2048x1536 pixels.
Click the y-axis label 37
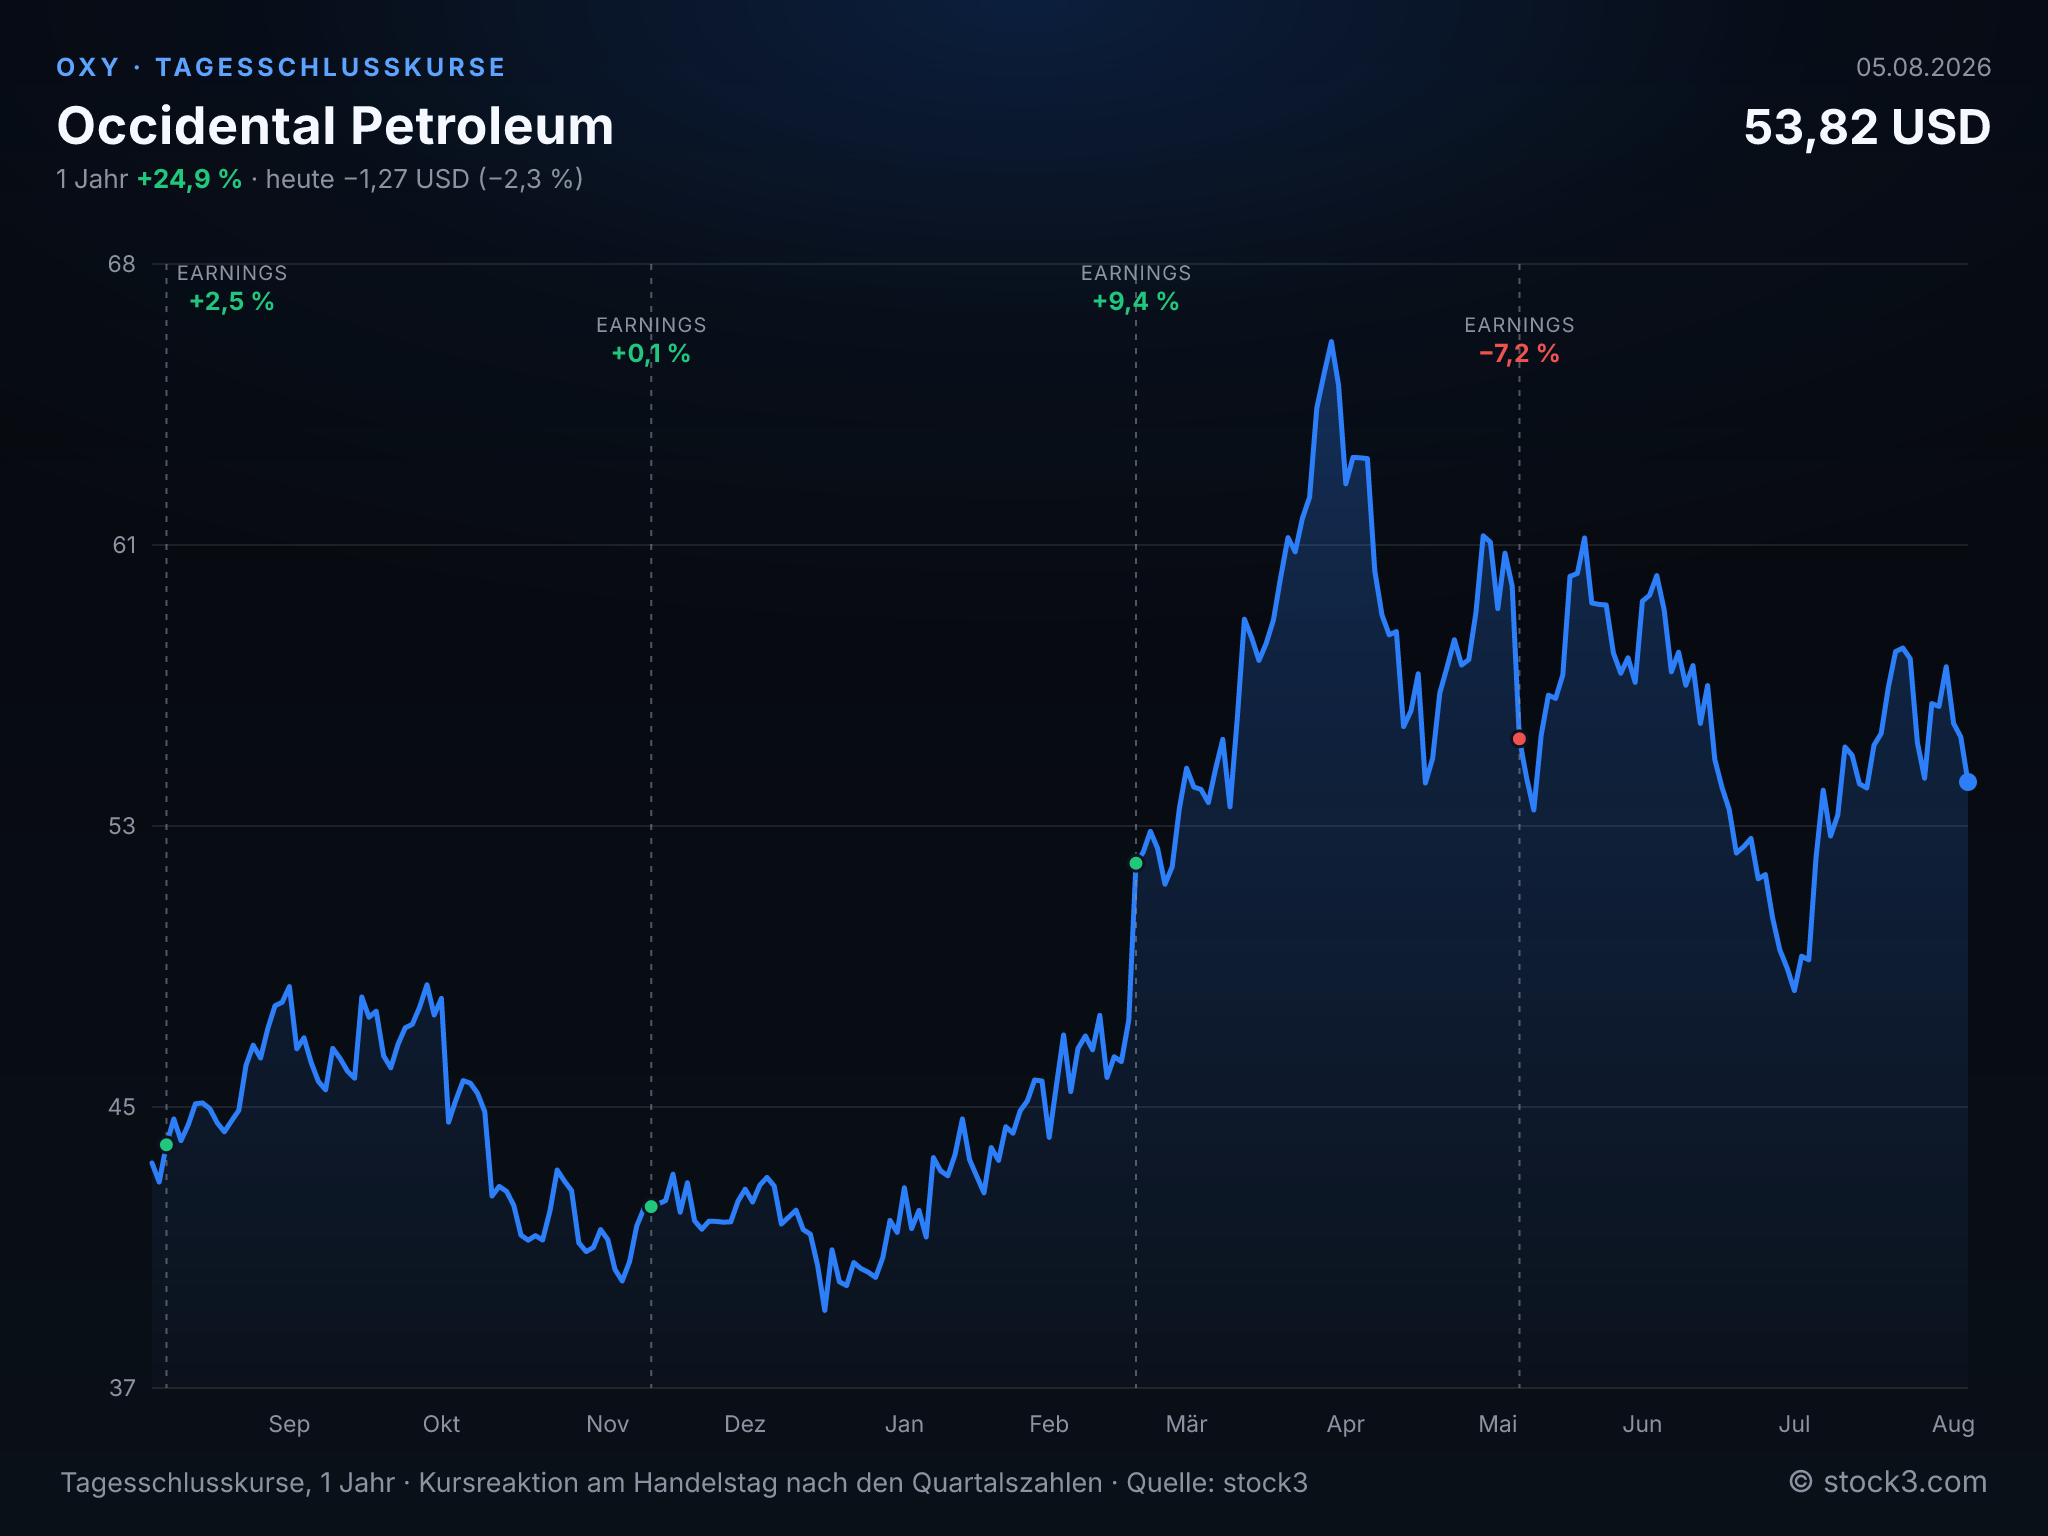coord(122,1388)
